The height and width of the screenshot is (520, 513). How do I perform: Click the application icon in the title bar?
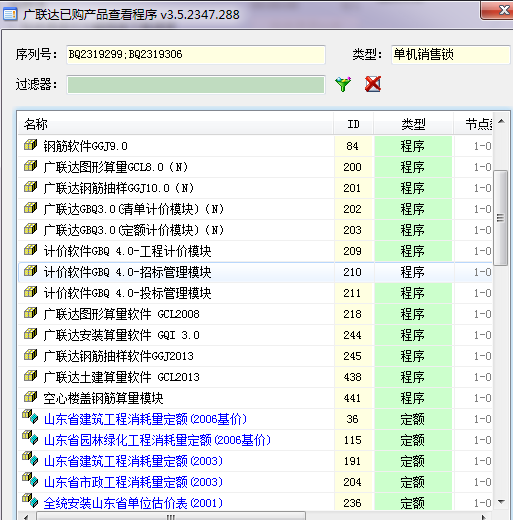10,14
